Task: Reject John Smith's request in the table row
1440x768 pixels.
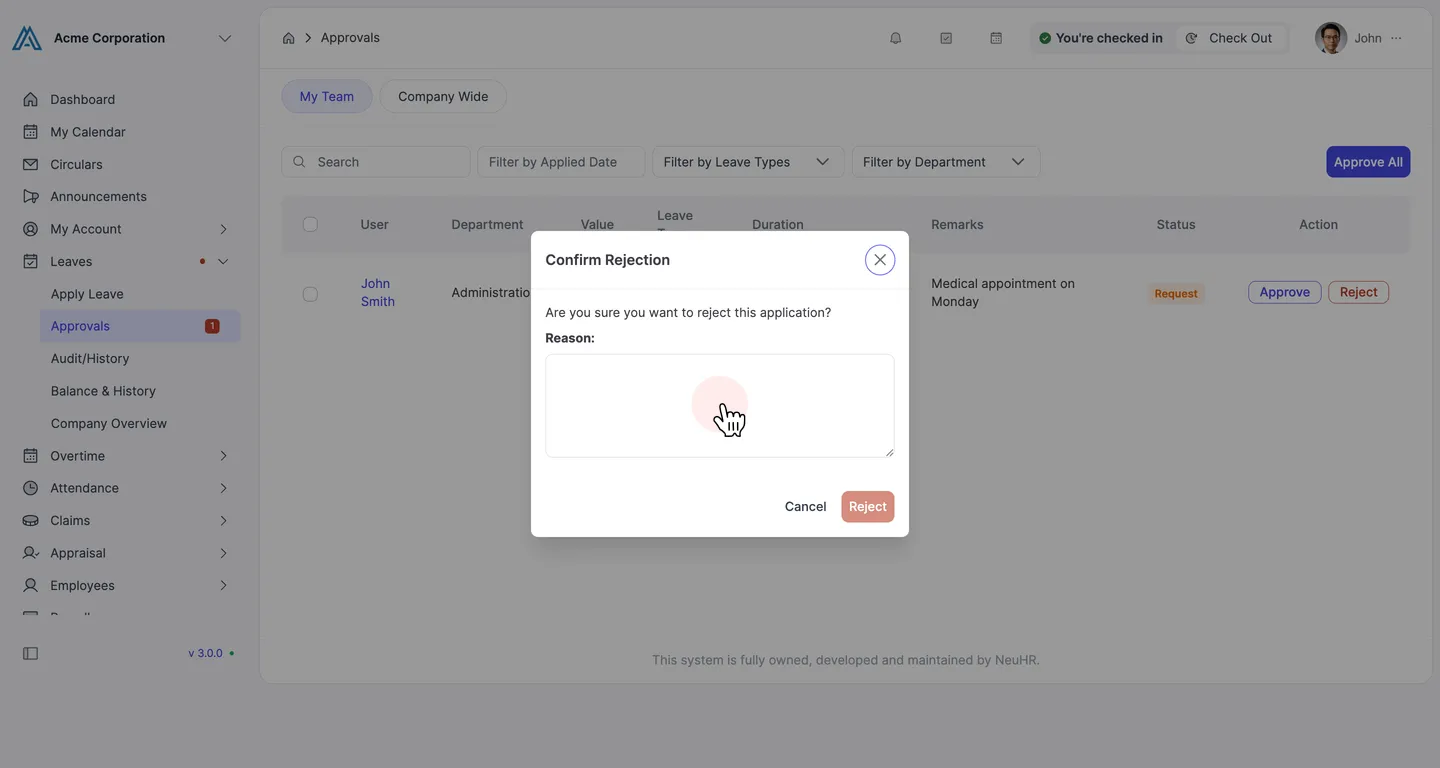Action: click(1359, 292)
